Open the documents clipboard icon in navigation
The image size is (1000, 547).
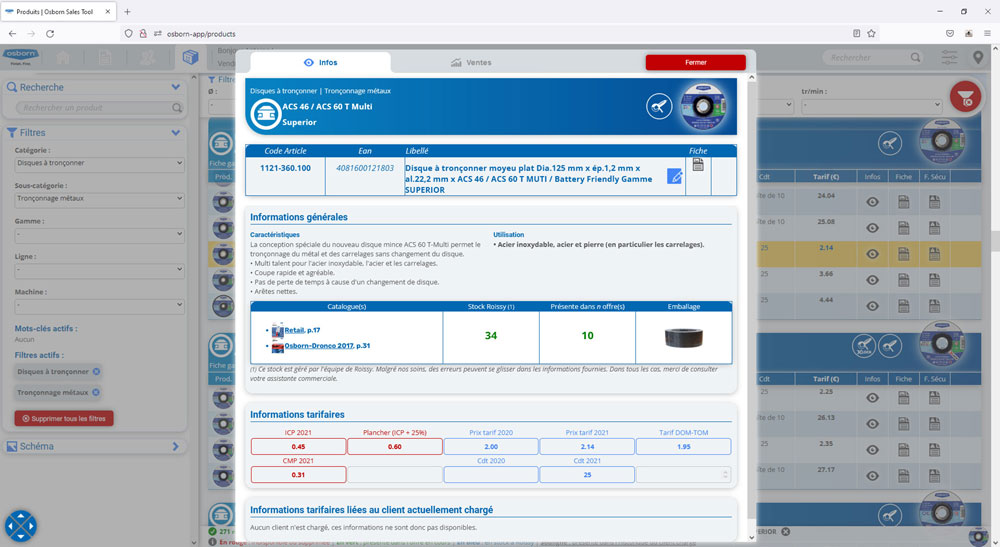click(105, 58)
